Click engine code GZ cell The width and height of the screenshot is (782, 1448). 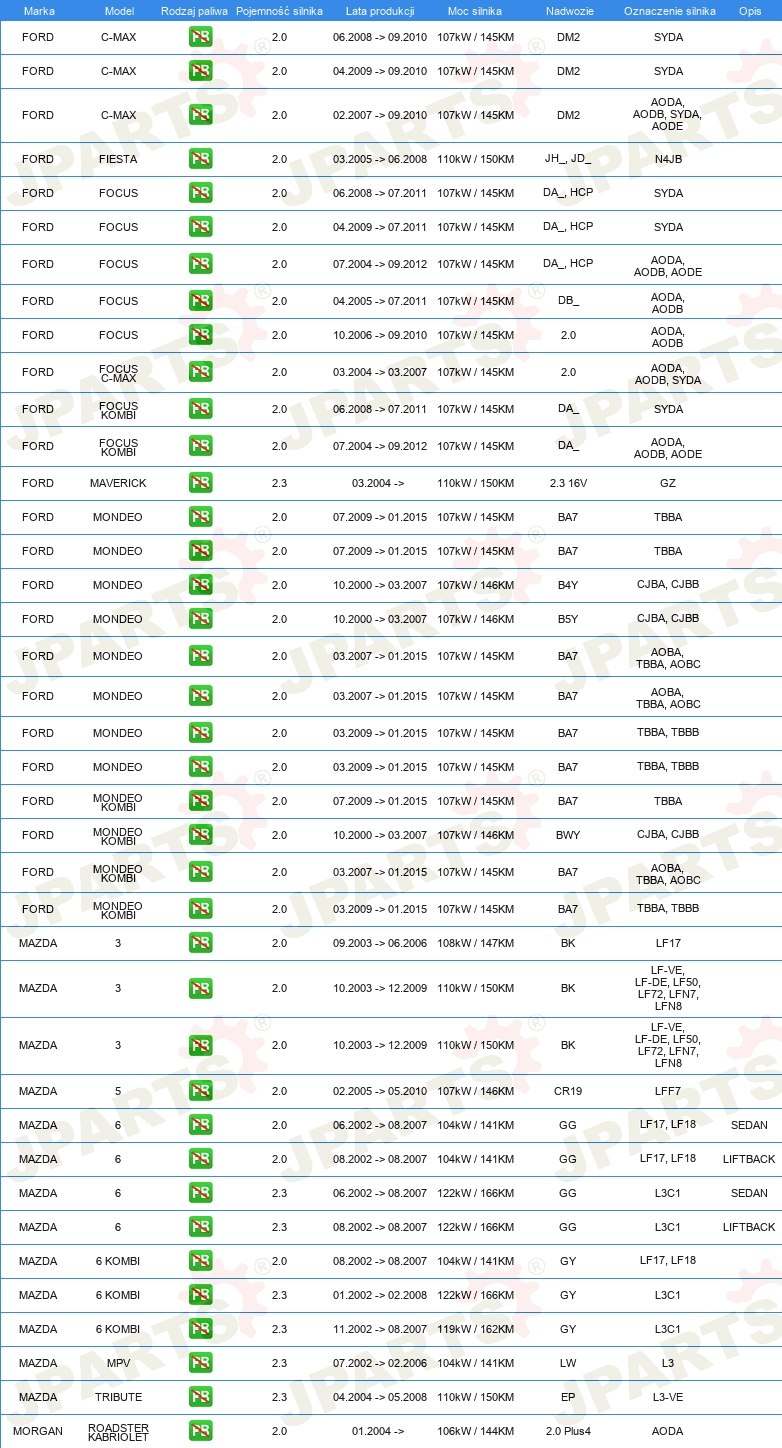coord(668,483)
